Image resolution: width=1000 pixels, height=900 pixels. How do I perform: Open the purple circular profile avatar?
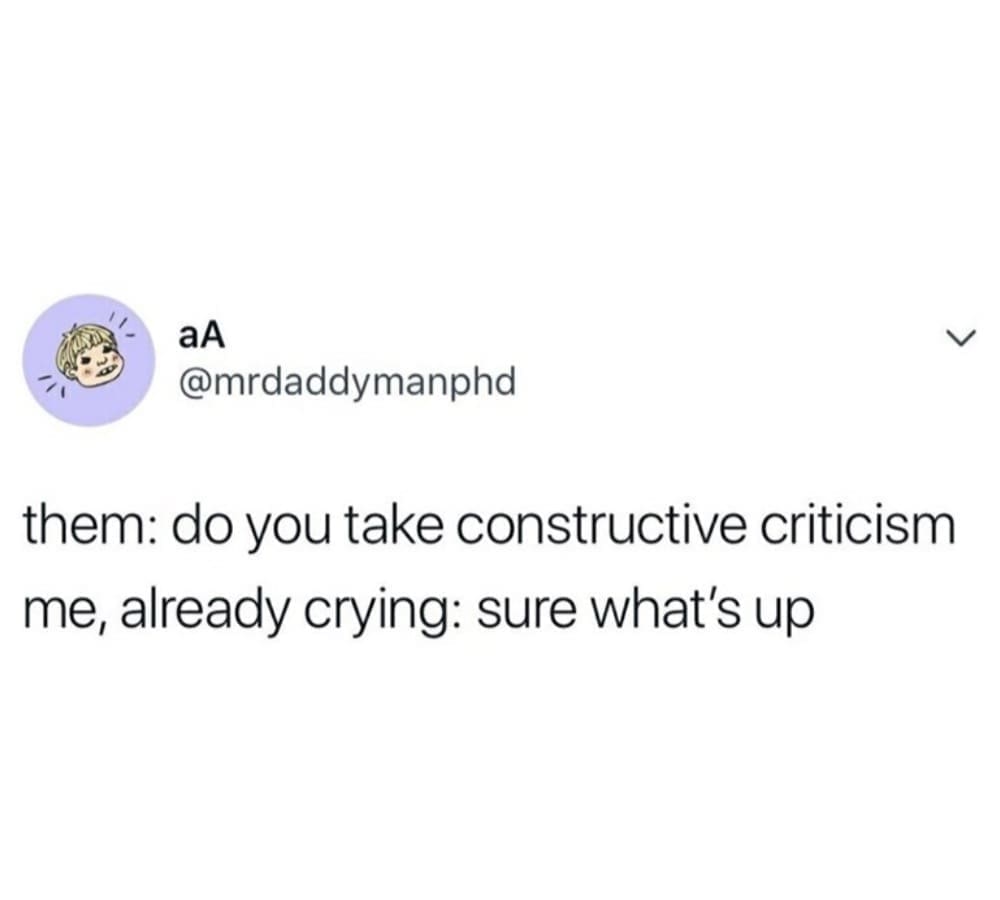click(x=89, y=360)
